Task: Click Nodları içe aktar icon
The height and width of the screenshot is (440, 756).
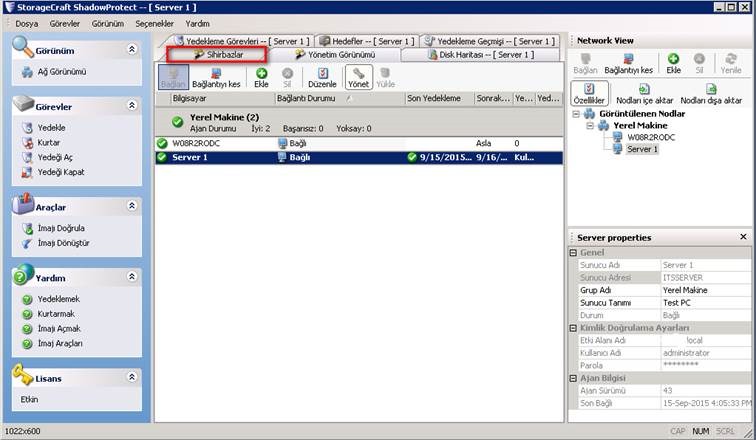Action: (644, 93)
